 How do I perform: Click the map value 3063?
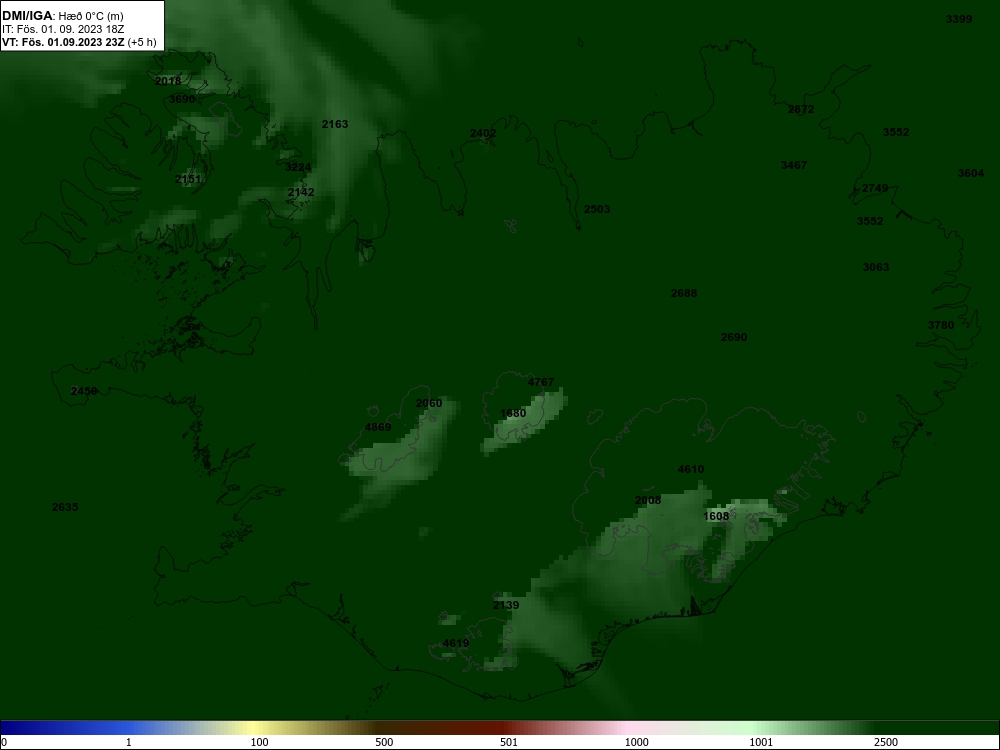click(876, 267)
